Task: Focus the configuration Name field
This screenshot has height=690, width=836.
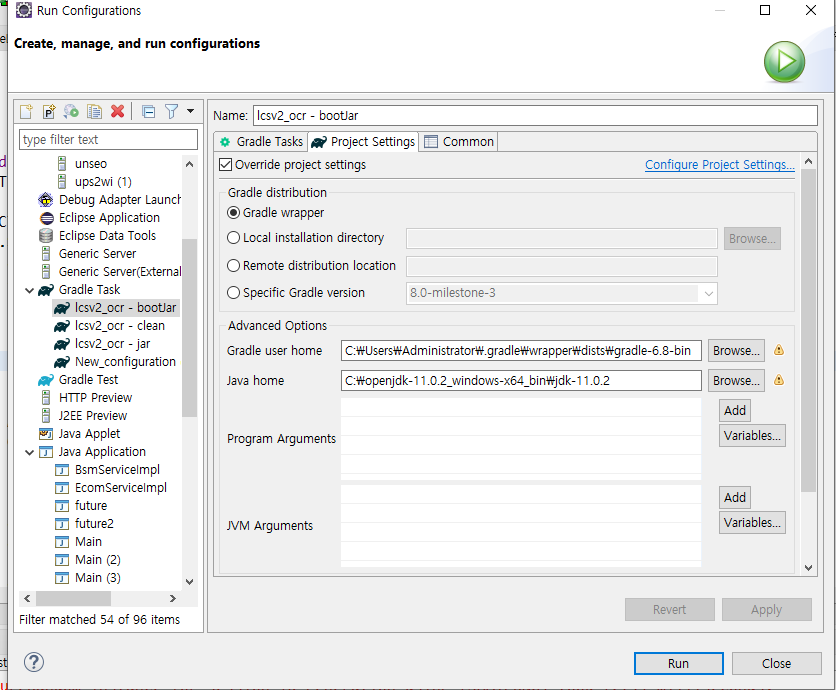Action: click(x=535, y=116)
